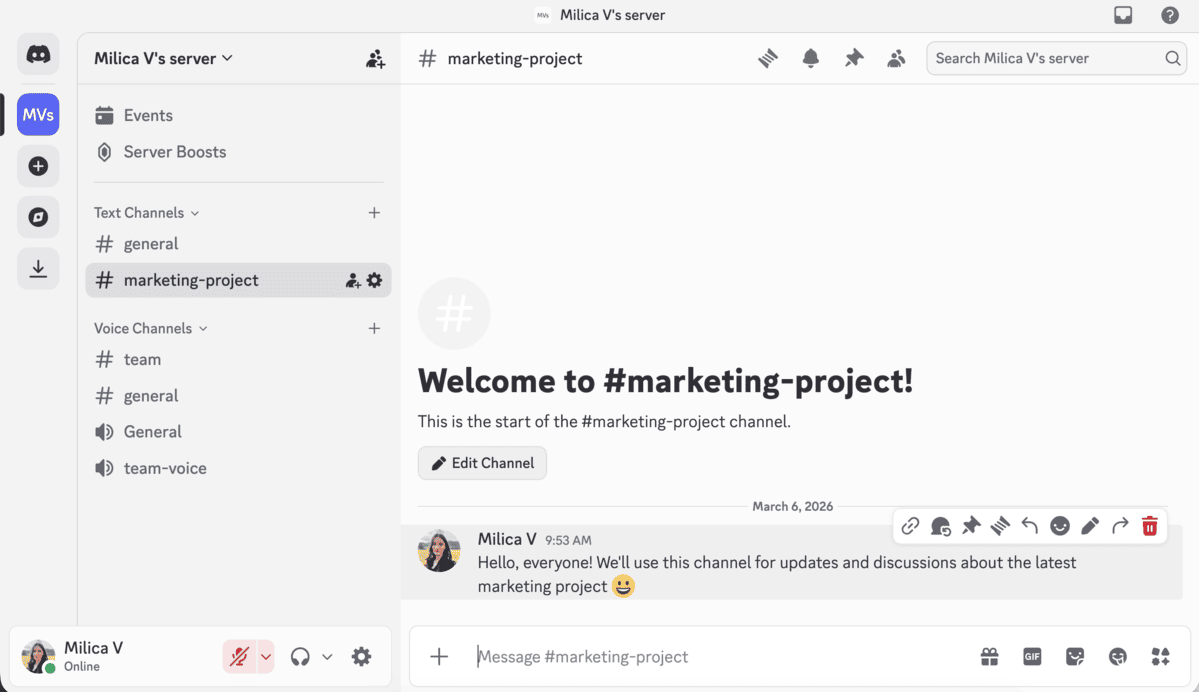The height and width of the screenshot is (692, 1199).
Task: Open pinned messages in the channel header
Action: pyautogui.click(x=853, y=59)
